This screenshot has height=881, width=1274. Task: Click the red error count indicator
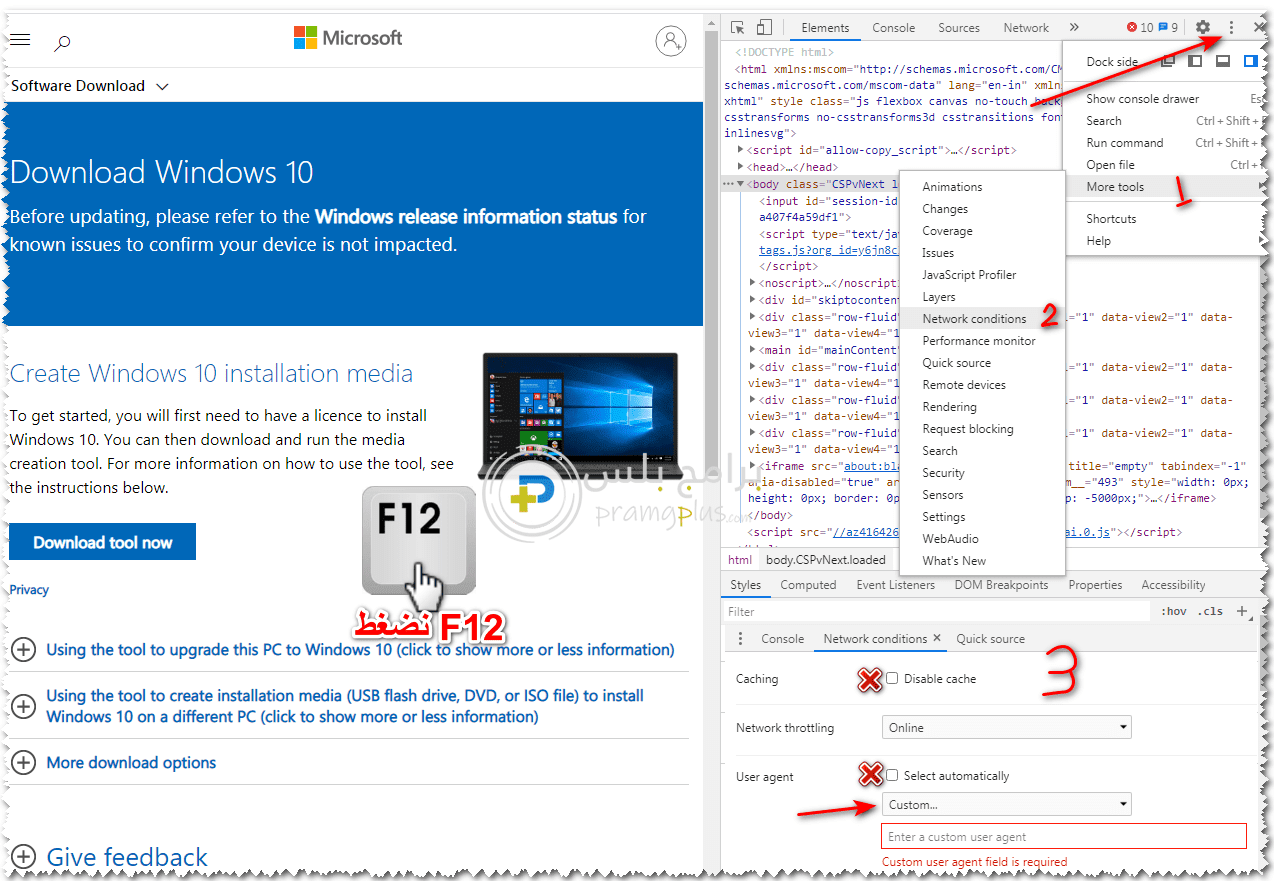pos(1139,28)
